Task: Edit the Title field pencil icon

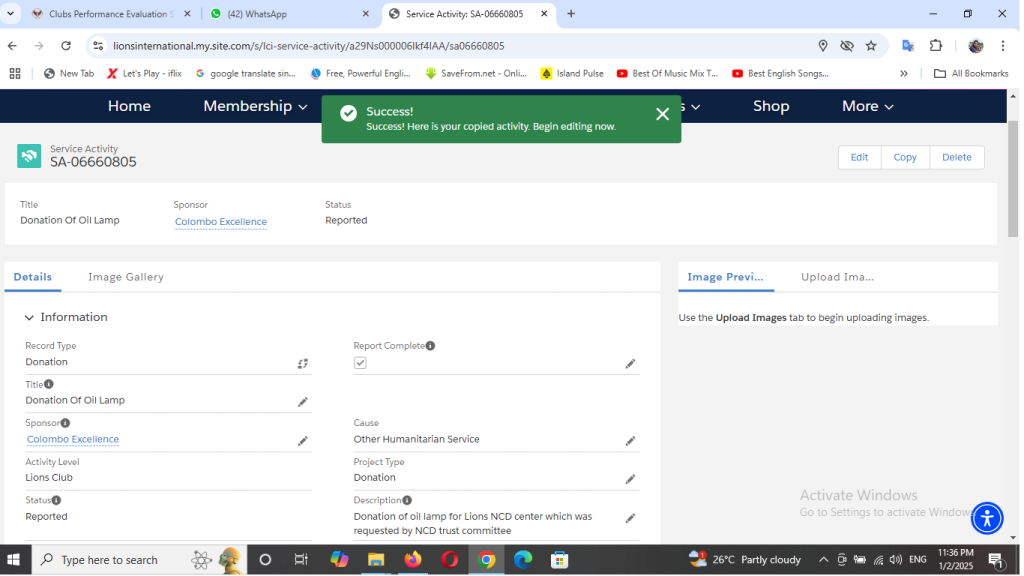Action: coord(303,402)
